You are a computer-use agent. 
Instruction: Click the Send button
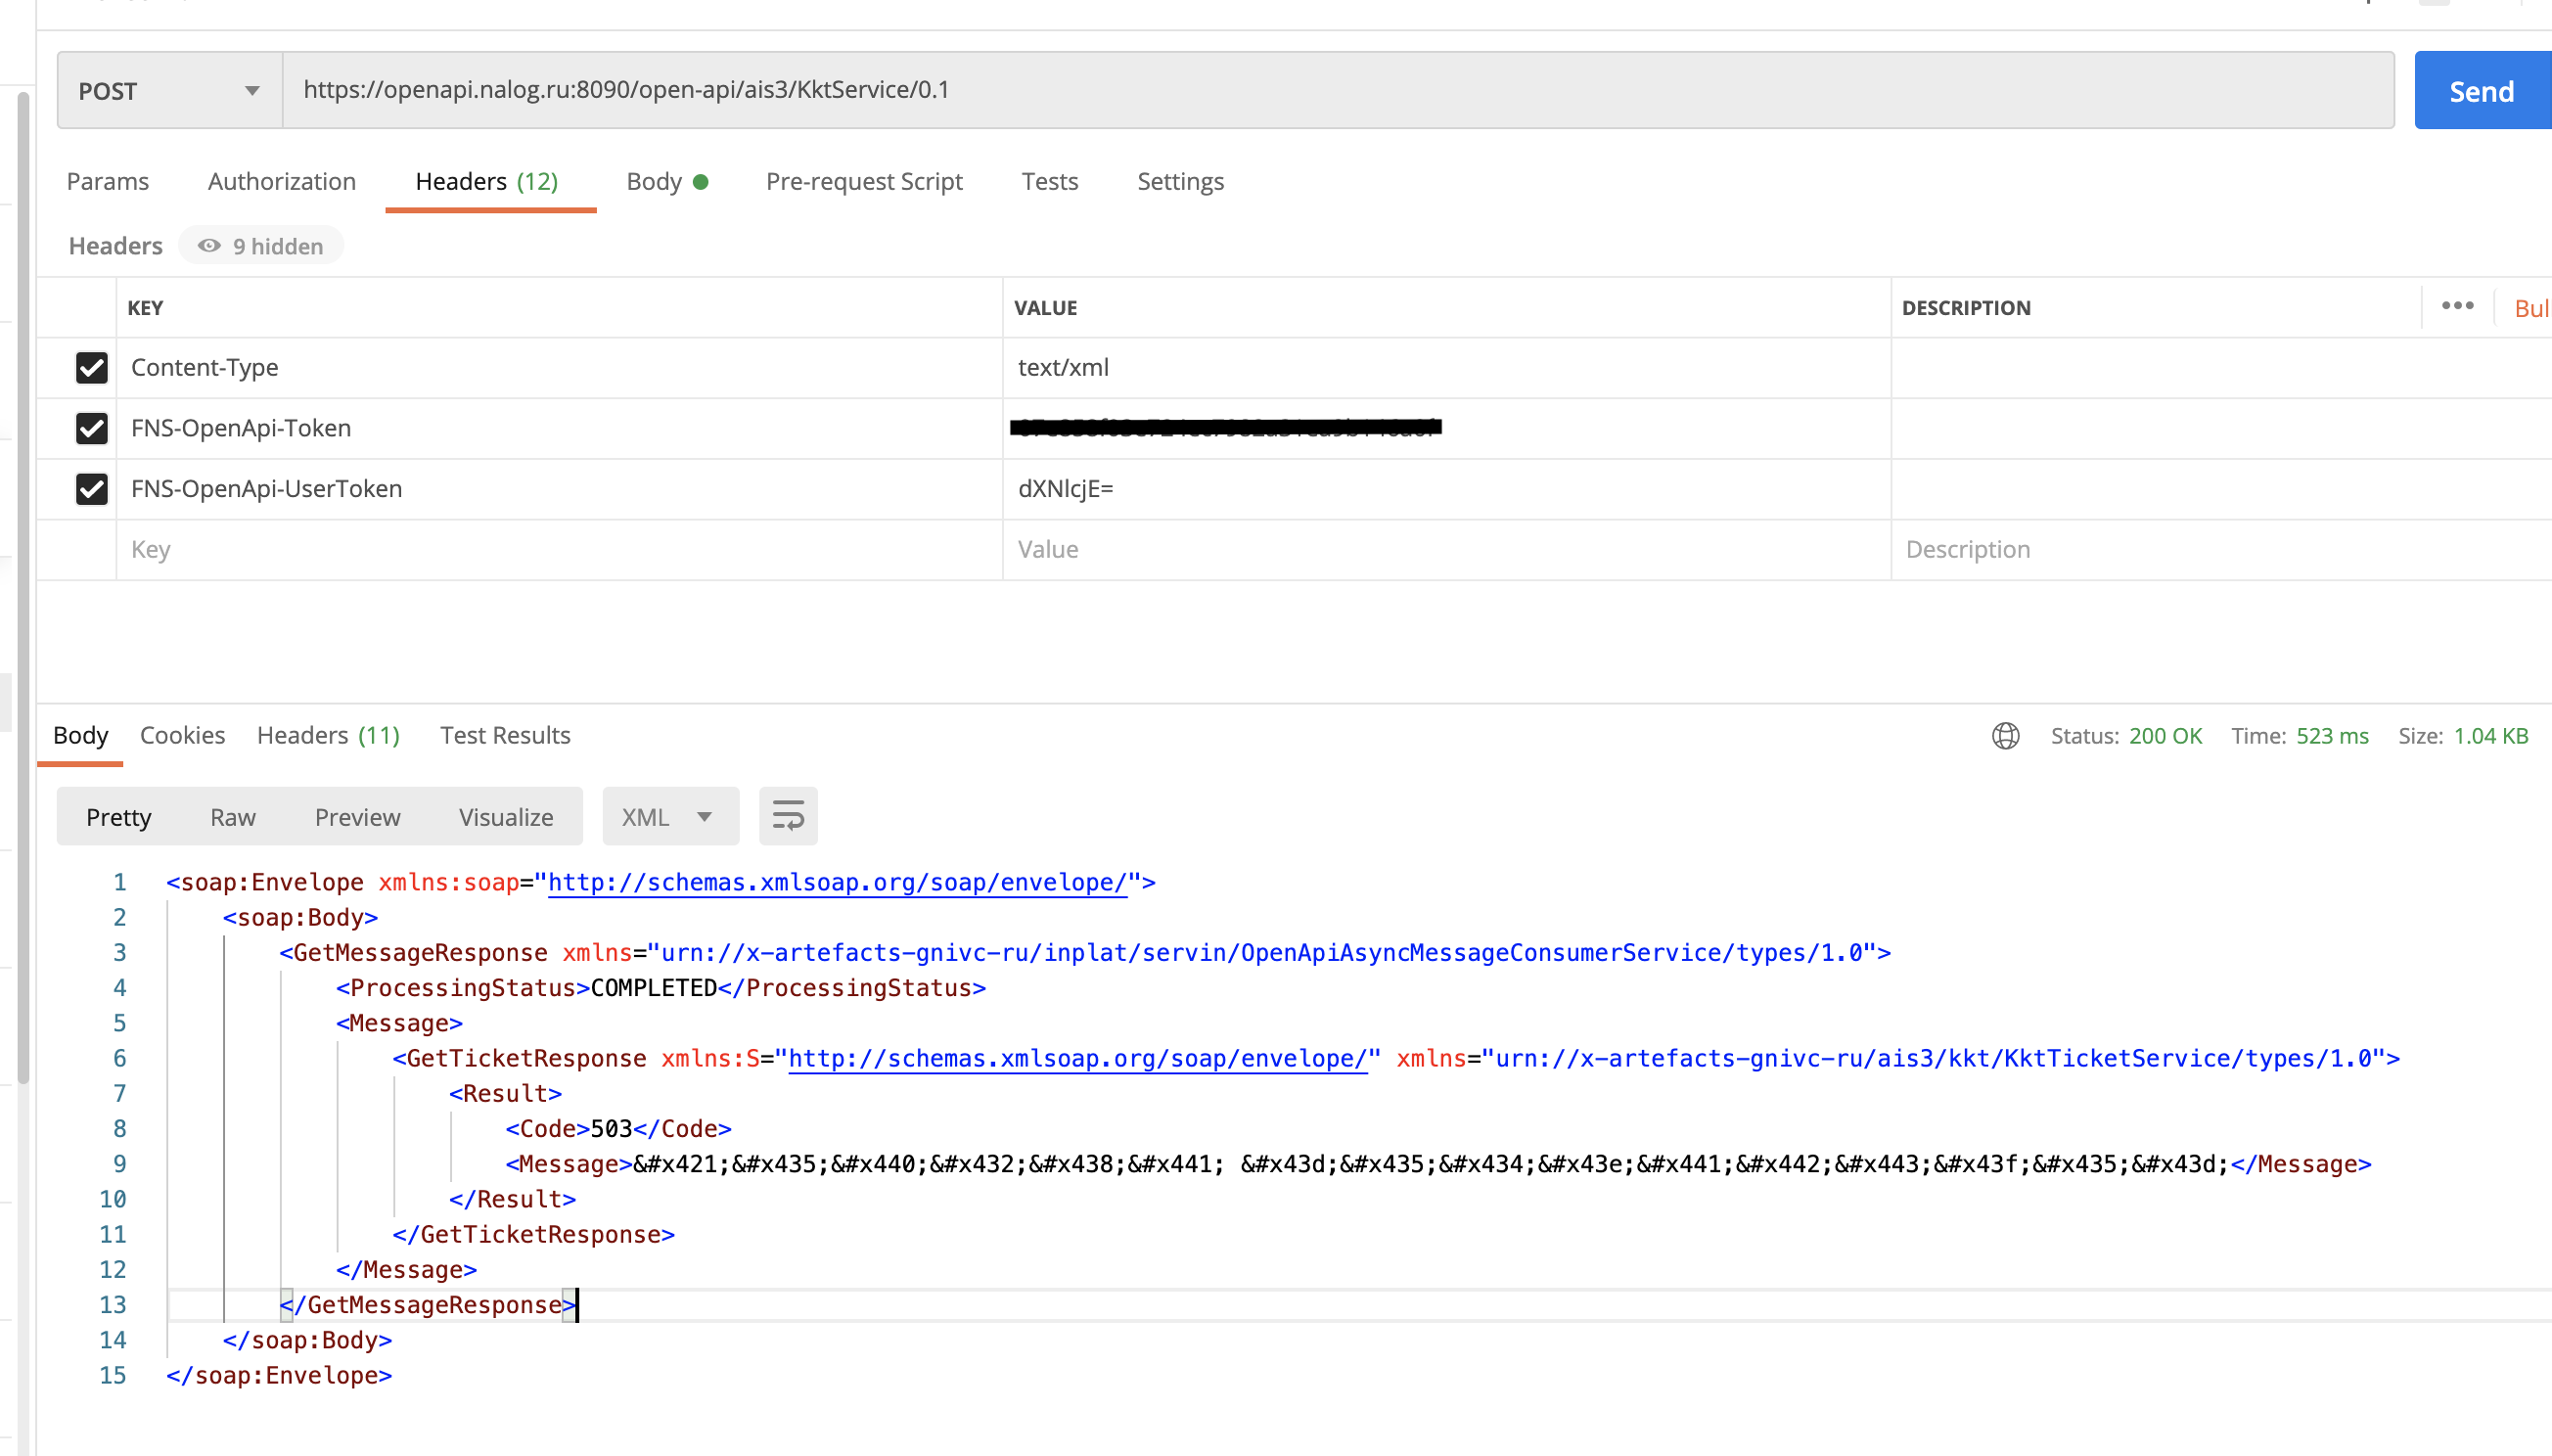2481,90
